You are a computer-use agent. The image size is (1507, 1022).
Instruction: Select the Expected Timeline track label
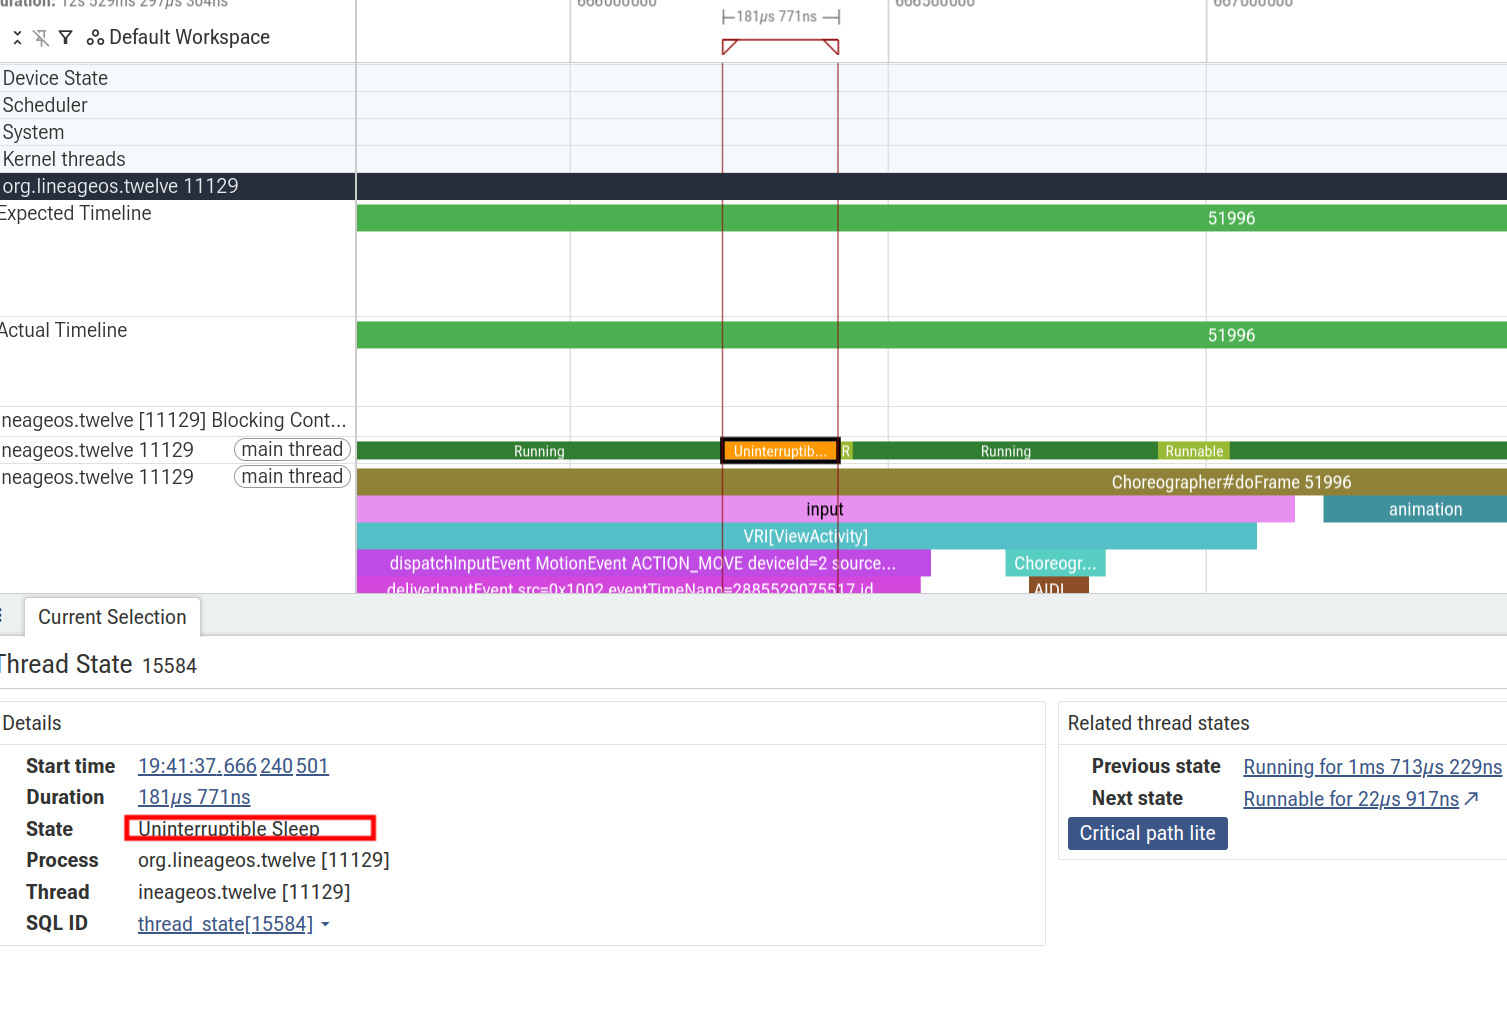(76, 213)
